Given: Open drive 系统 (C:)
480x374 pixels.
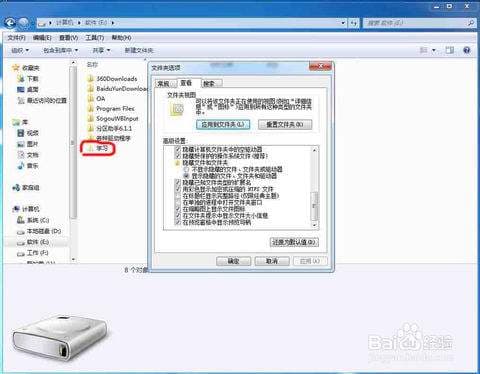Looking at the screenshot, I should (x=33, y=220).
